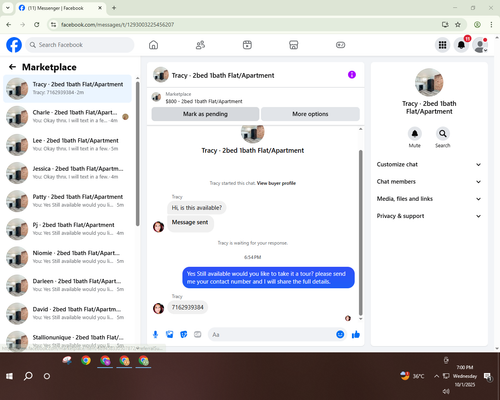Click the chat listing thumbnail in right panel
The height and width of the screenshot is (400, 500).
coord(429,82)
